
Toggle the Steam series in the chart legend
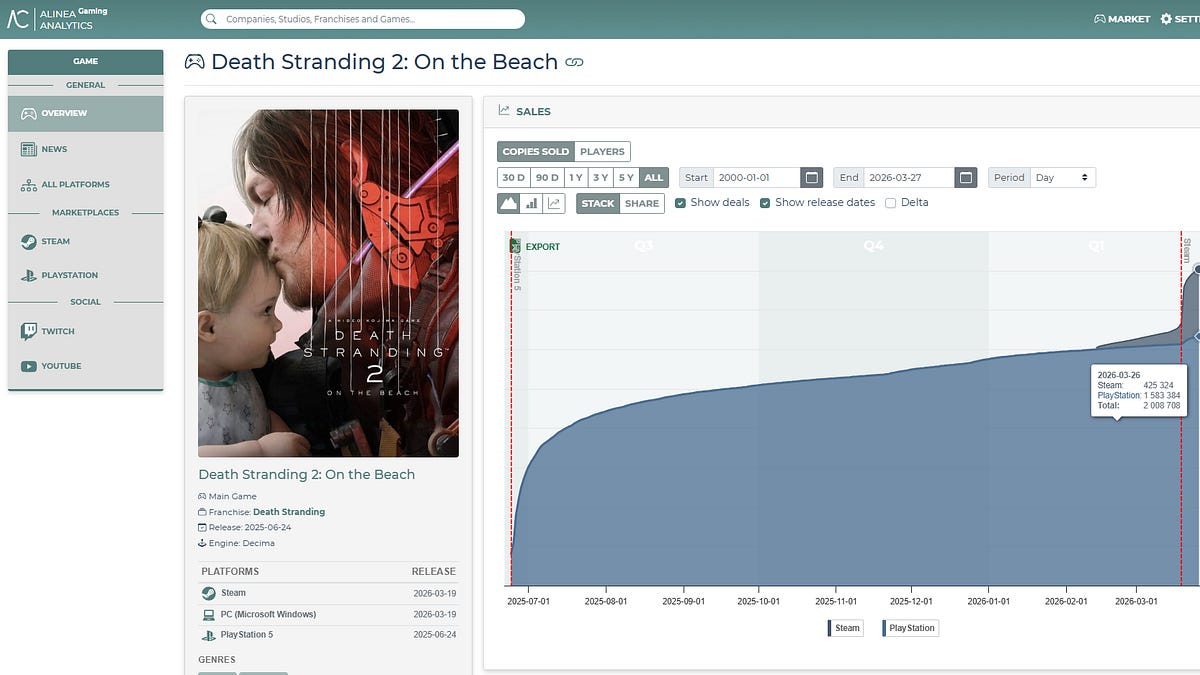click(x=844, y=628)
